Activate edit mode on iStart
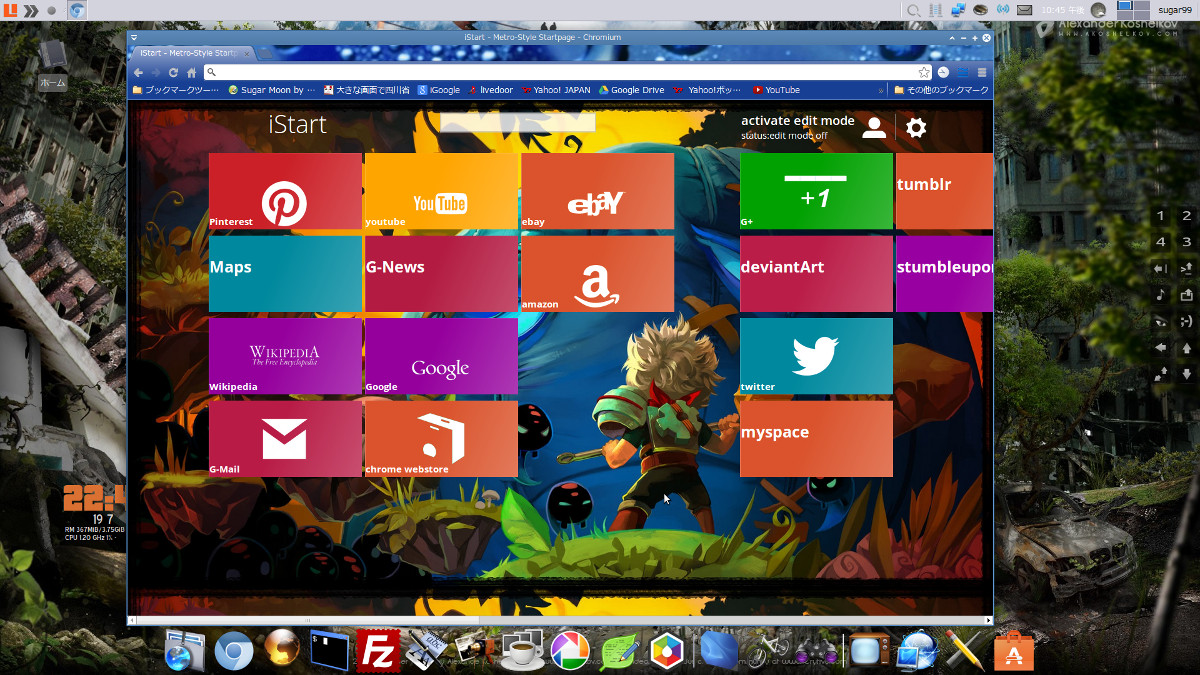Viewport: 1200px width, 675px height. pos(798,120)
